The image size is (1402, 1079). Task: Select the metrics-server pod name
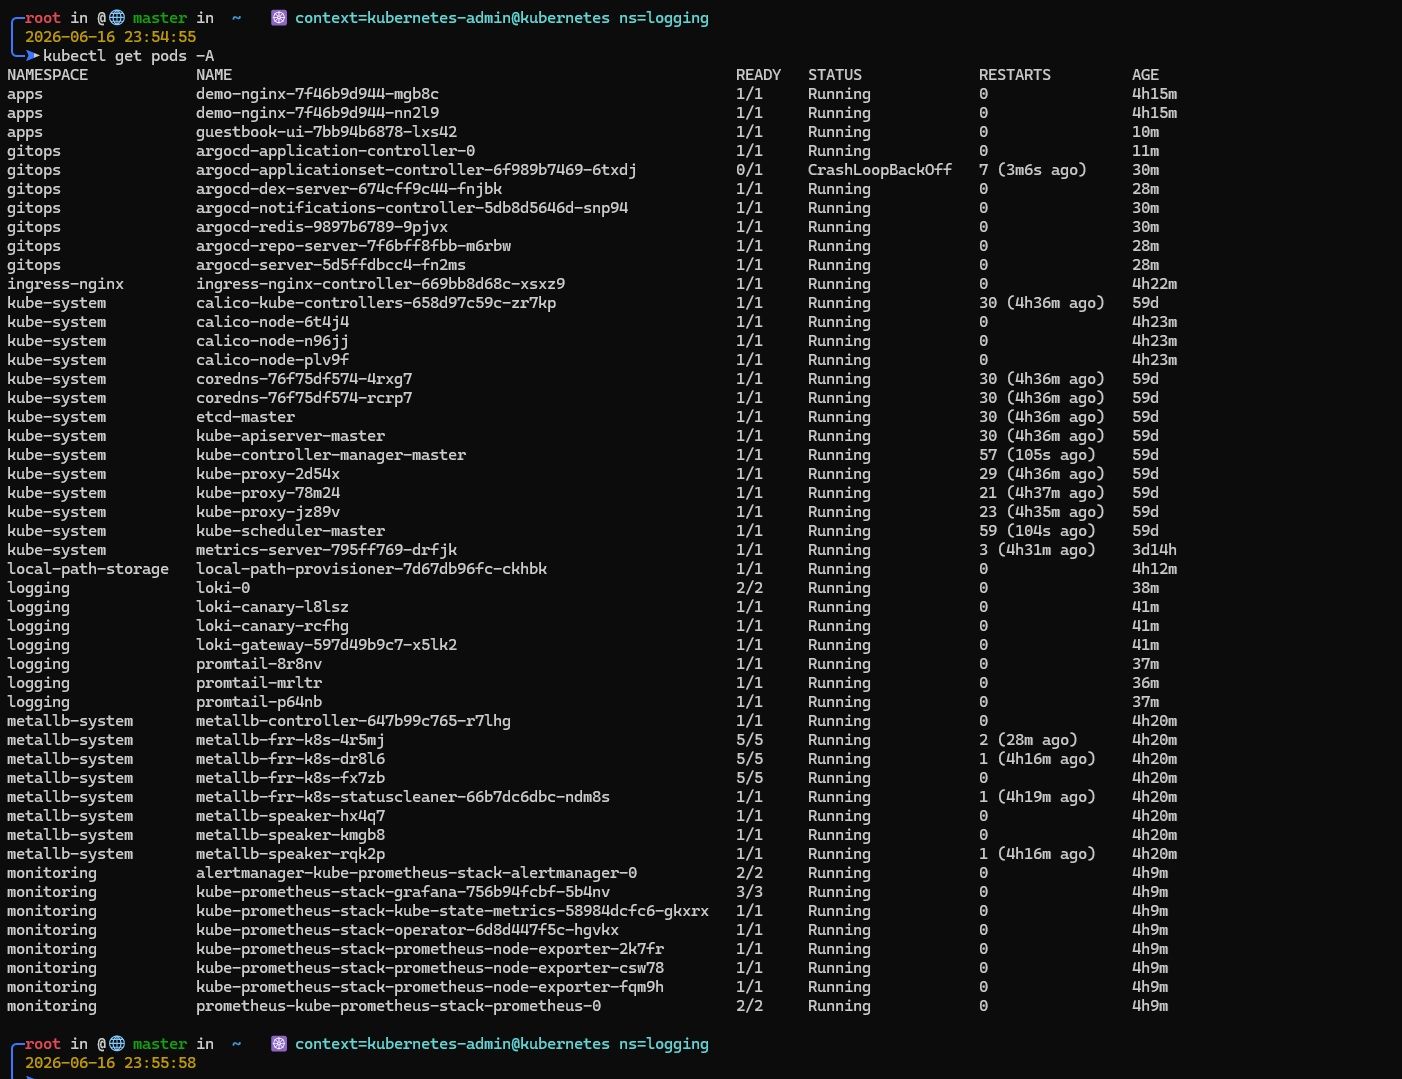326,550
